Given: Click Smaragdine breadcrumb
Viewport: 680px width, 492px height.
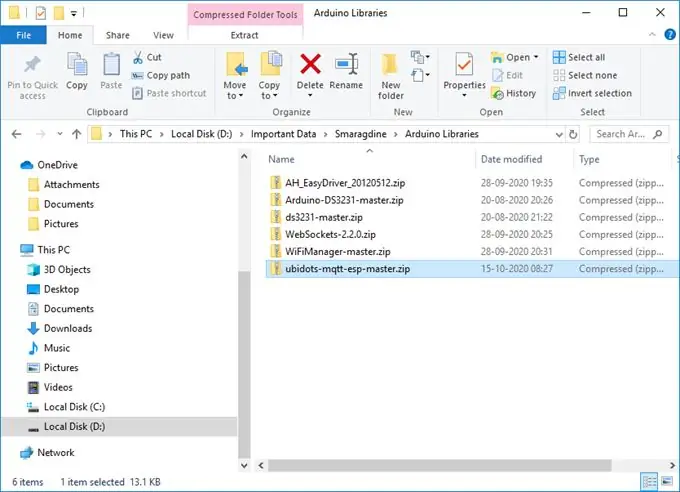Looking at the screenshot, I should (360, 134).
